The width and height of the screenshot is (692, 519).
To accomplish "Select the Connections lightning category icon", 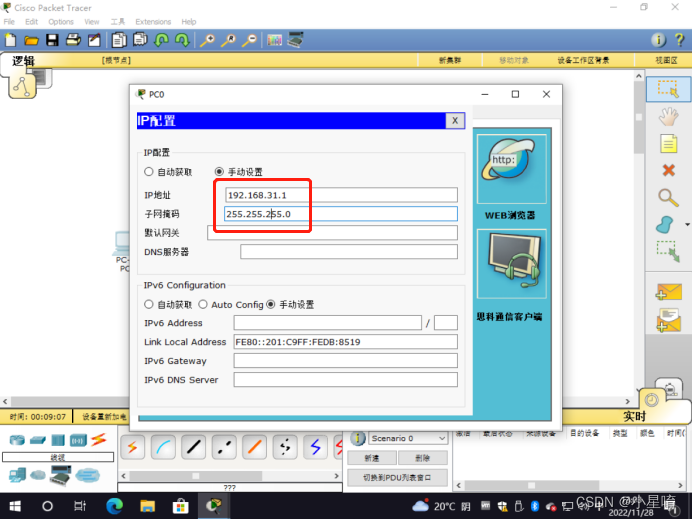I will coord(99,440).
